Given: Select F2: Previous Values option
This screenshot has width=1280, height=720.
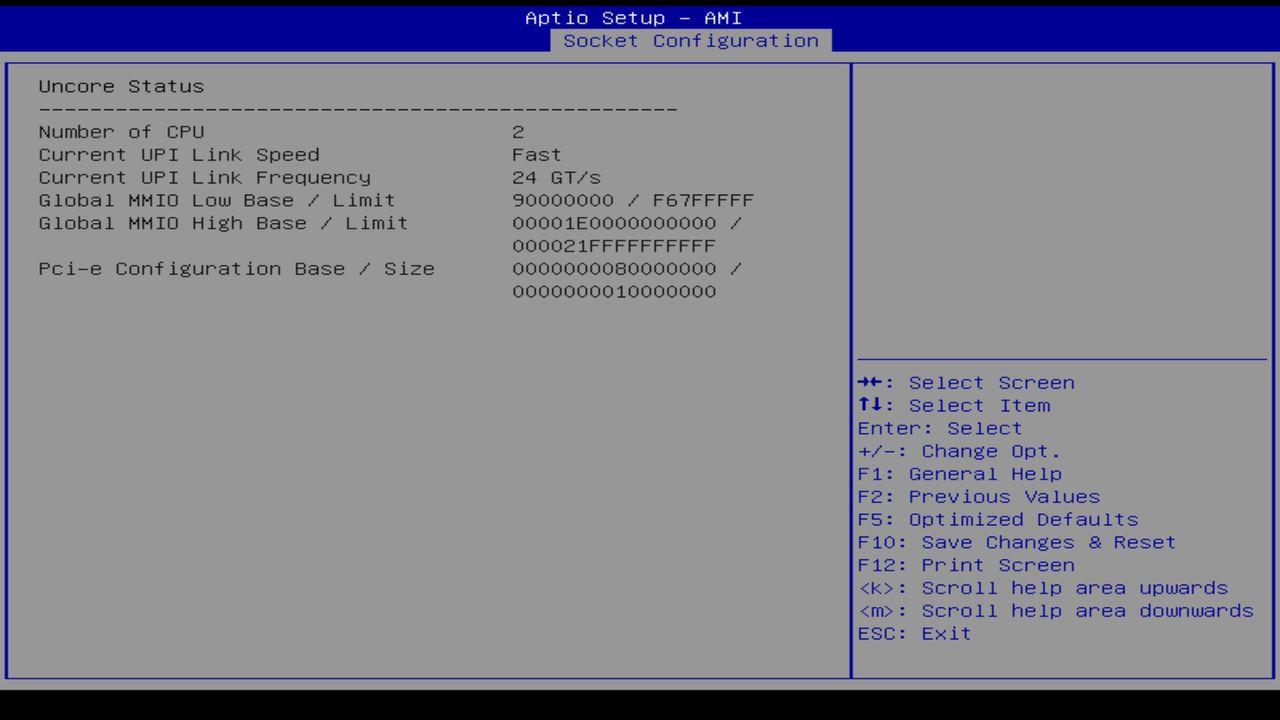Looking at the screenshot, I should click(977, 496).
